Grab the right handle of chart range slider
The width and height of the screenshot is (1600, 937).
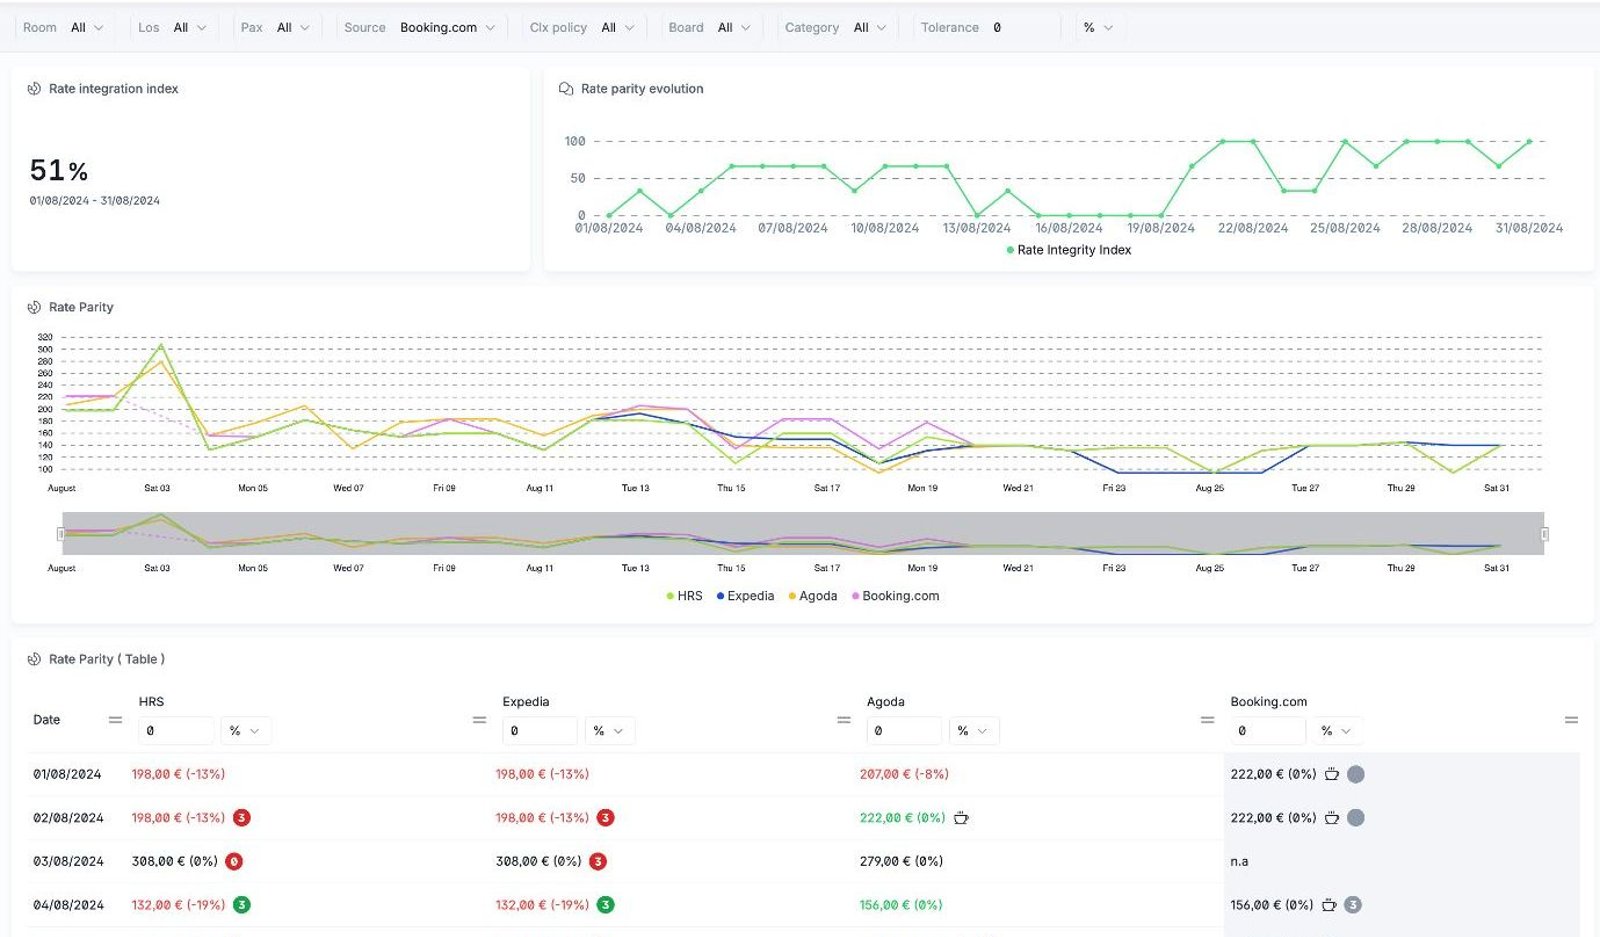(x=1545, y=534)
